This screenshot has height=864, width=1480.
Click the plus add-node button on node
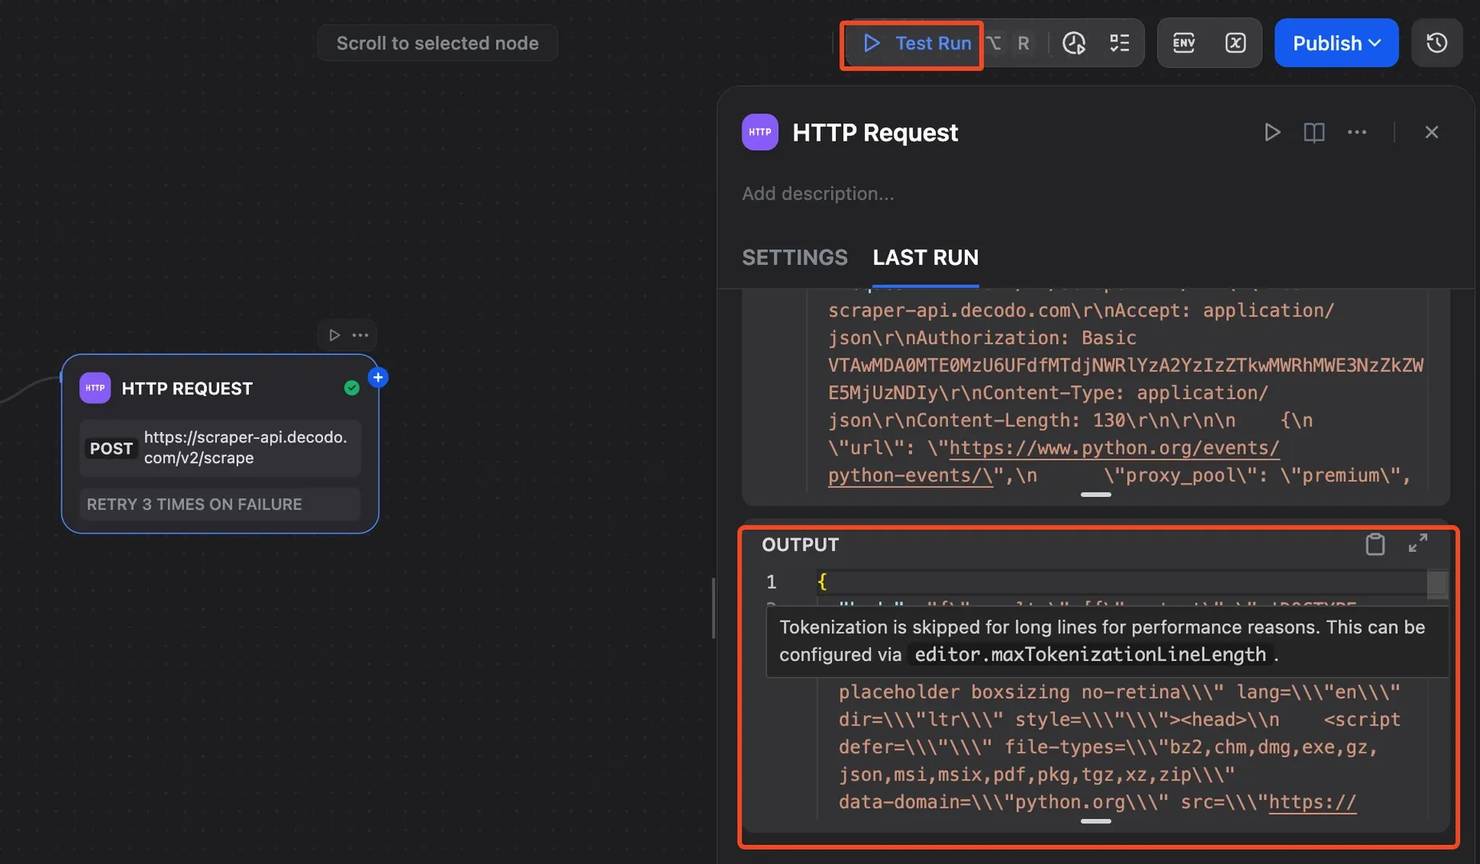click(378, 377)
